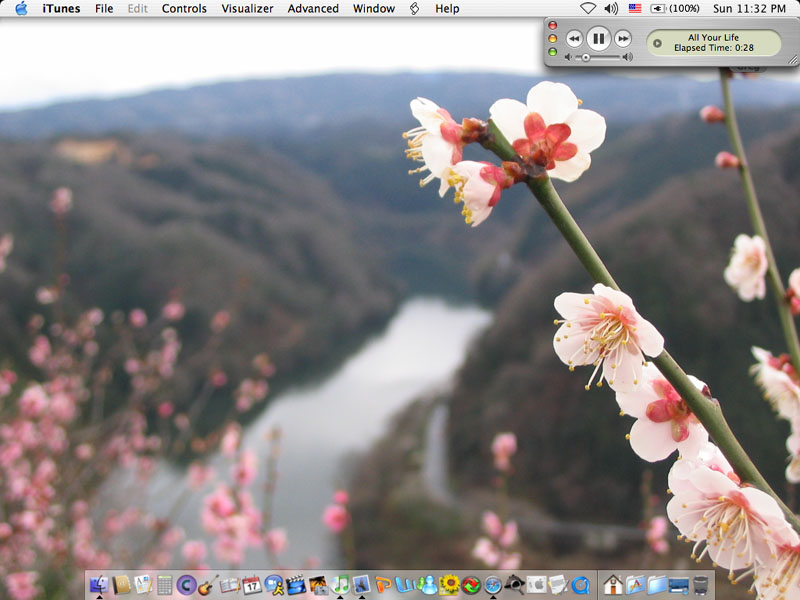Open the system volume menu bar control
800x600 pixels.
[611, 8]
